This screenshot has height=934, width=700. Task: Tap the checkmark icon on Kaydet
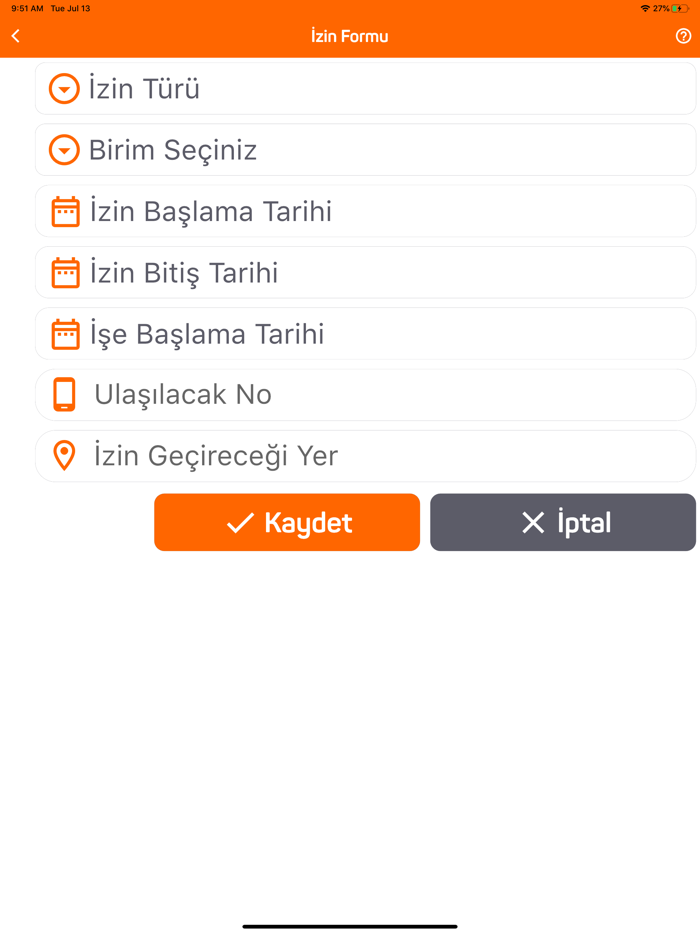pyautogui.click(x=240, y=523)
